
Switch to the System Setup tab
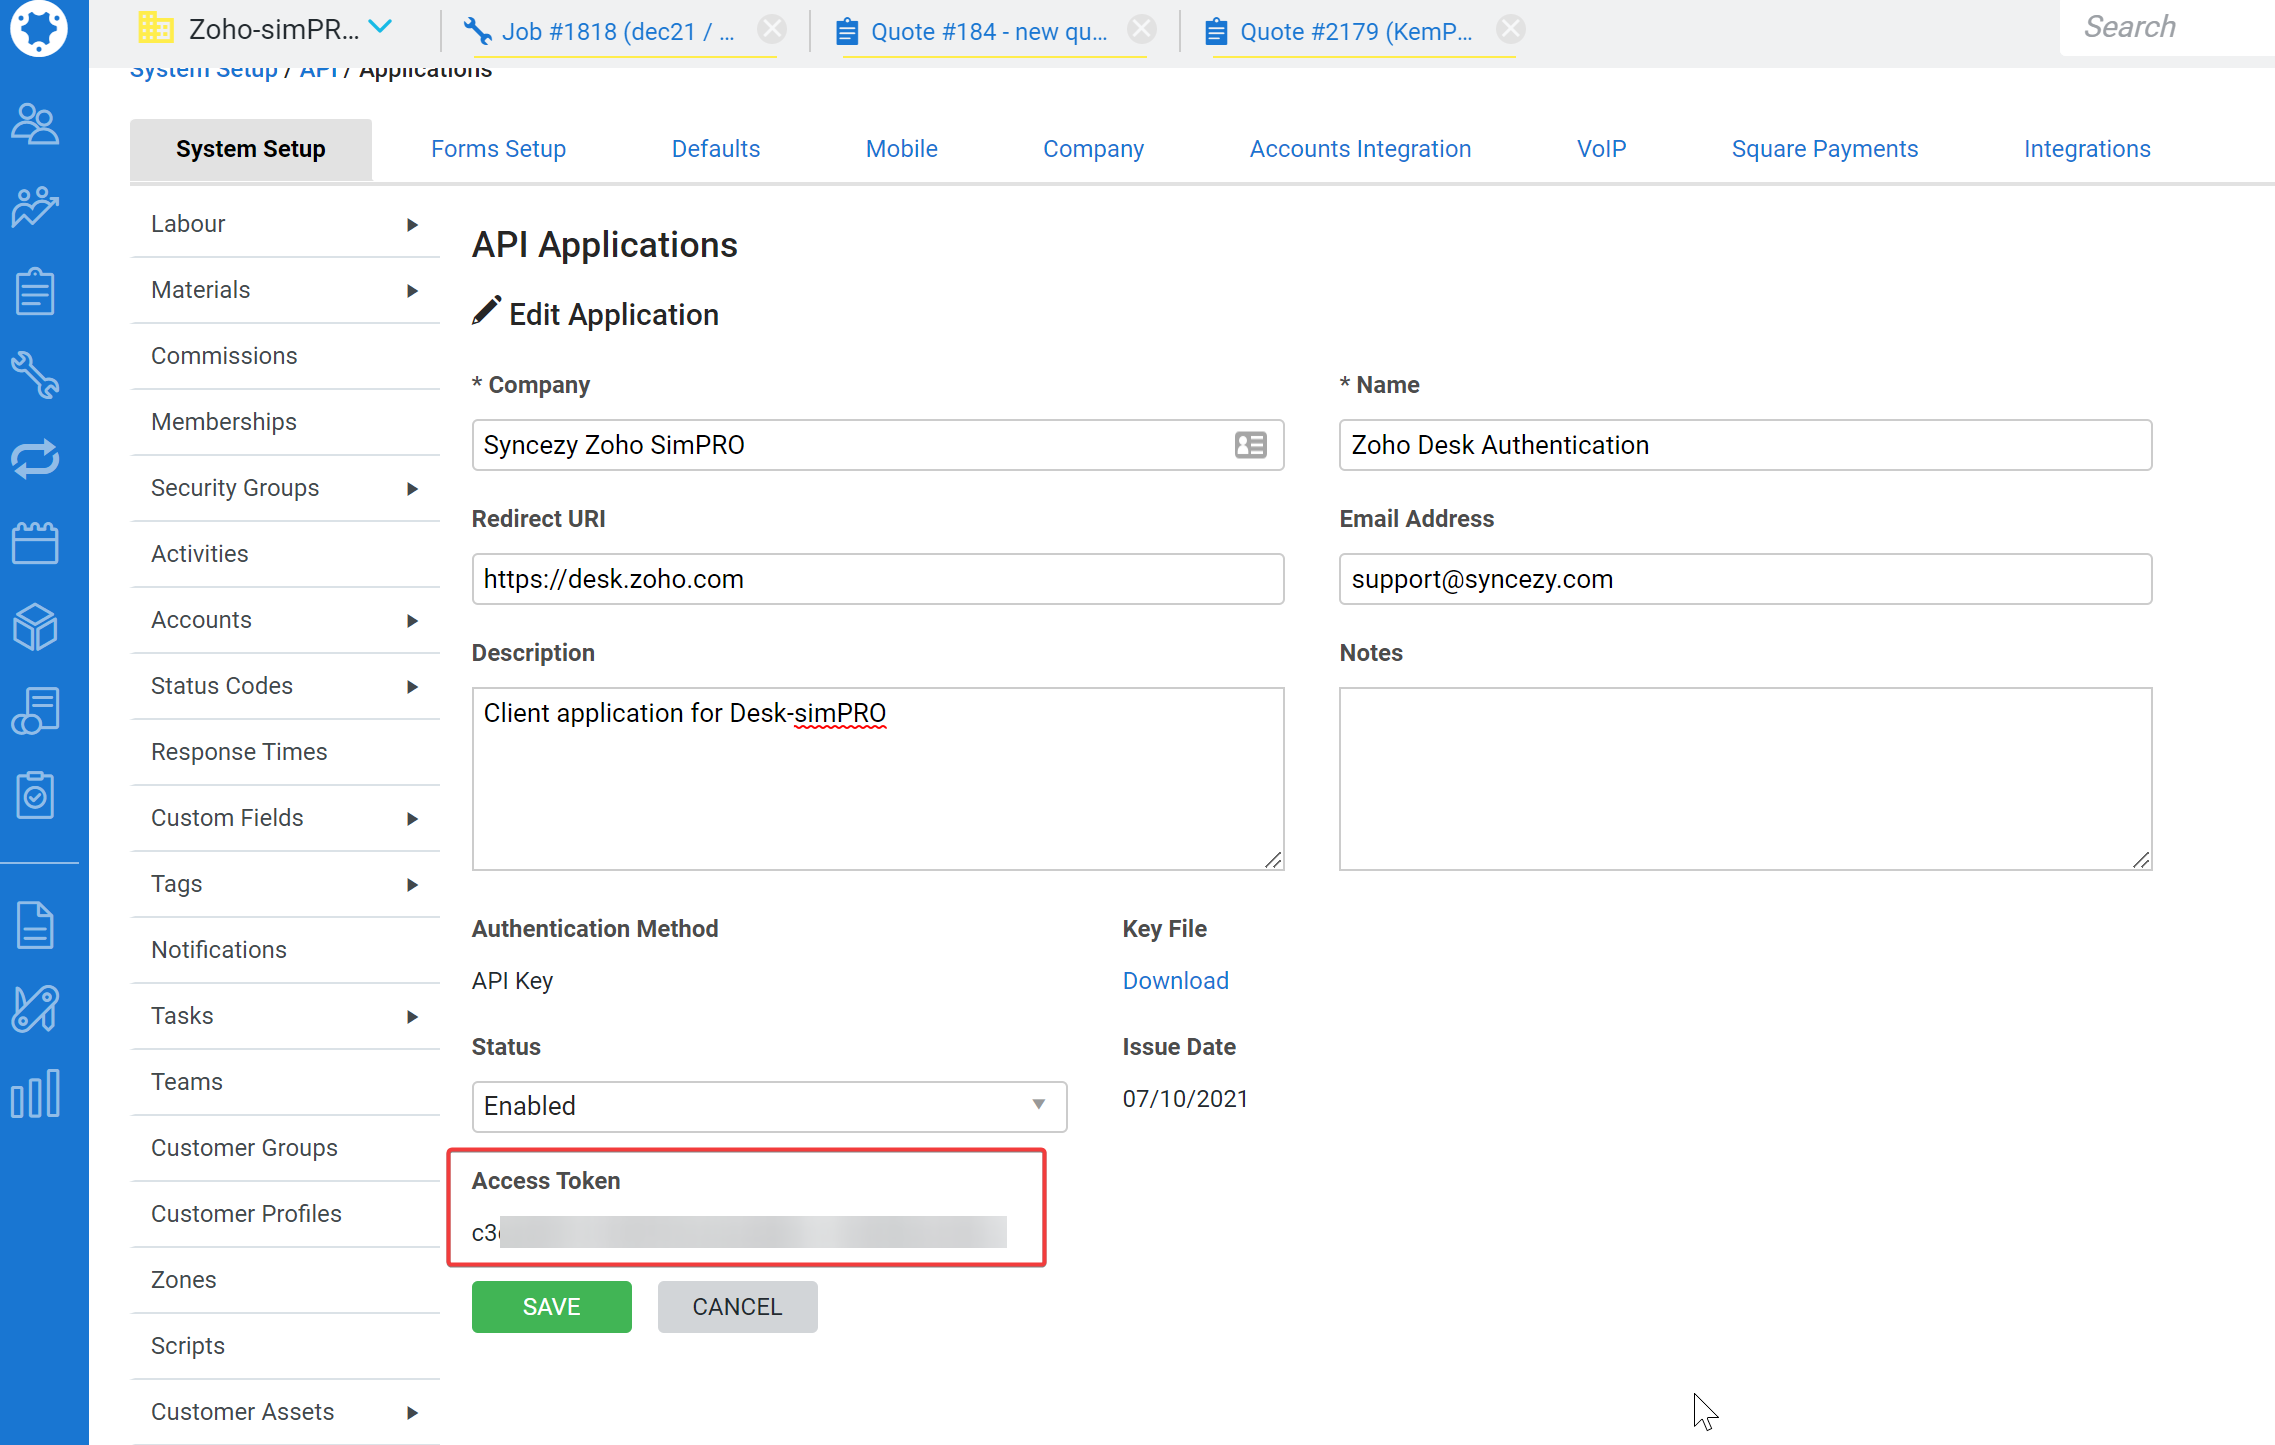tap(251, 149)
